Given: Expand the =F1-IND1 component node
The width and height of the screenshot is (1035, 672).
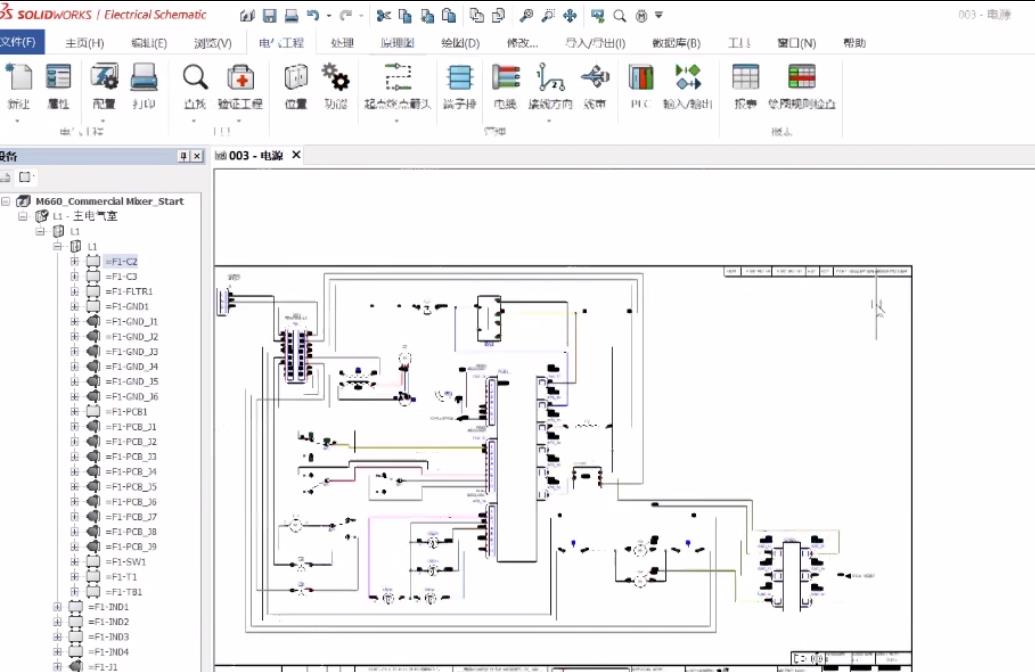Looking at the screenshot, I should coord(58,606).
